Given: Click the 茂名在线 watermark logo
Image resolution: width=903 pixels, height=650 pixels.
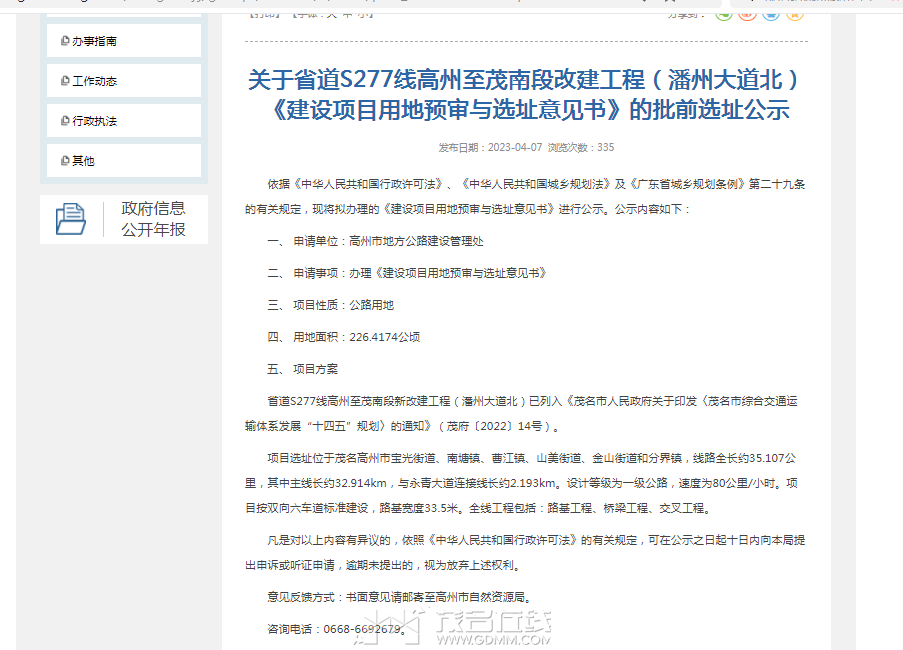Looking at the screenshot, I should (x=454, y=626).
